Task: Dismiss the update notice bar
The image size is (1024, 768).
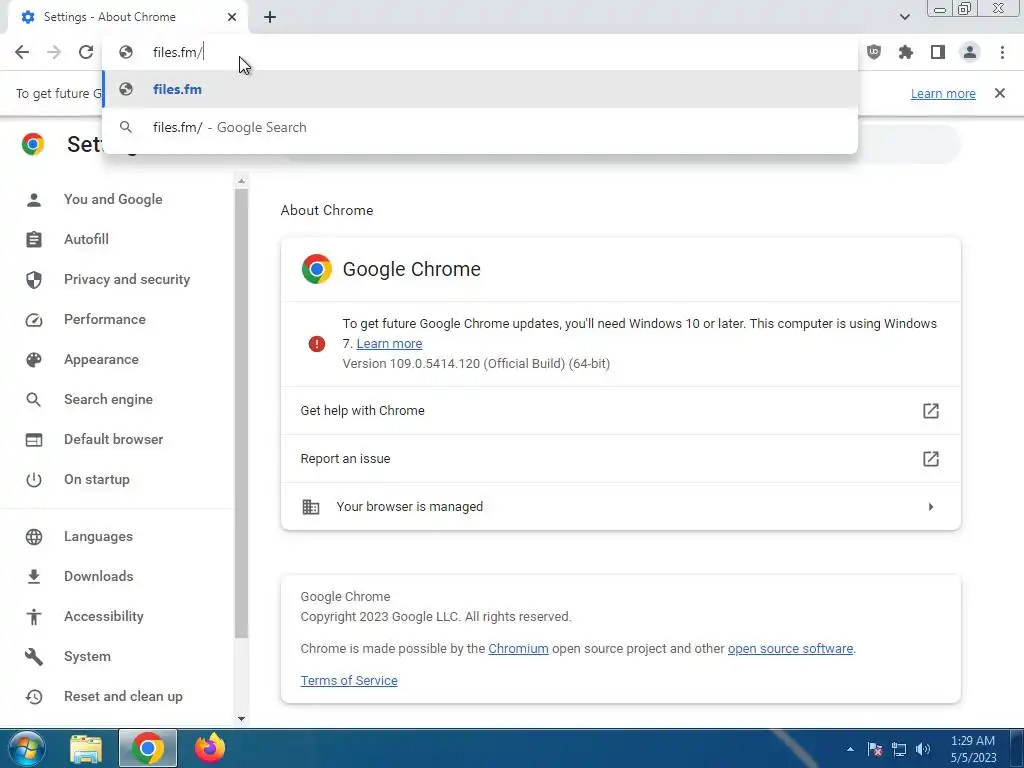Action: pyautogui.click(x=1000, y=93)
